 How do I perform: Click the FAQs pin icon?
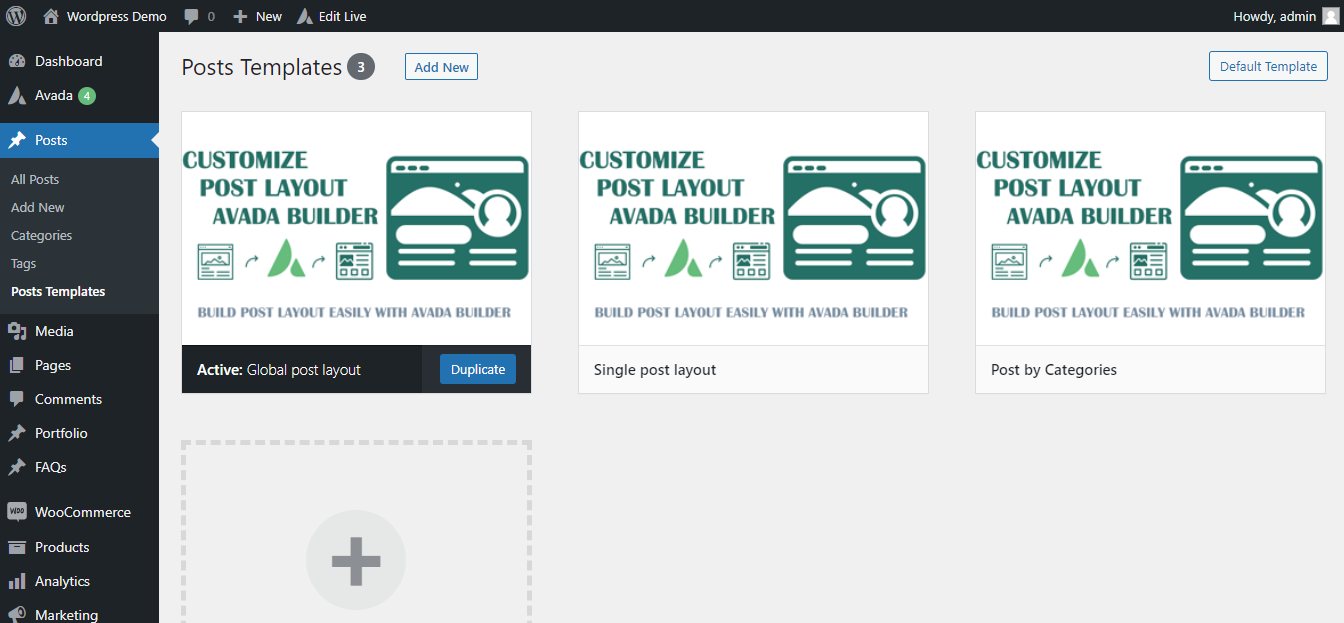tap(17, 467)
